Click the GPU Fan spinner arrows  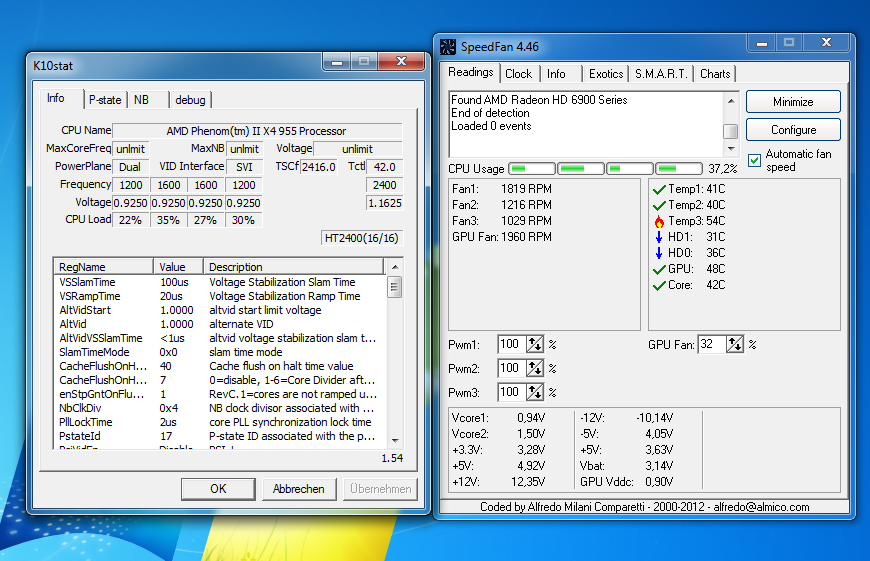[x=735, y=345]
